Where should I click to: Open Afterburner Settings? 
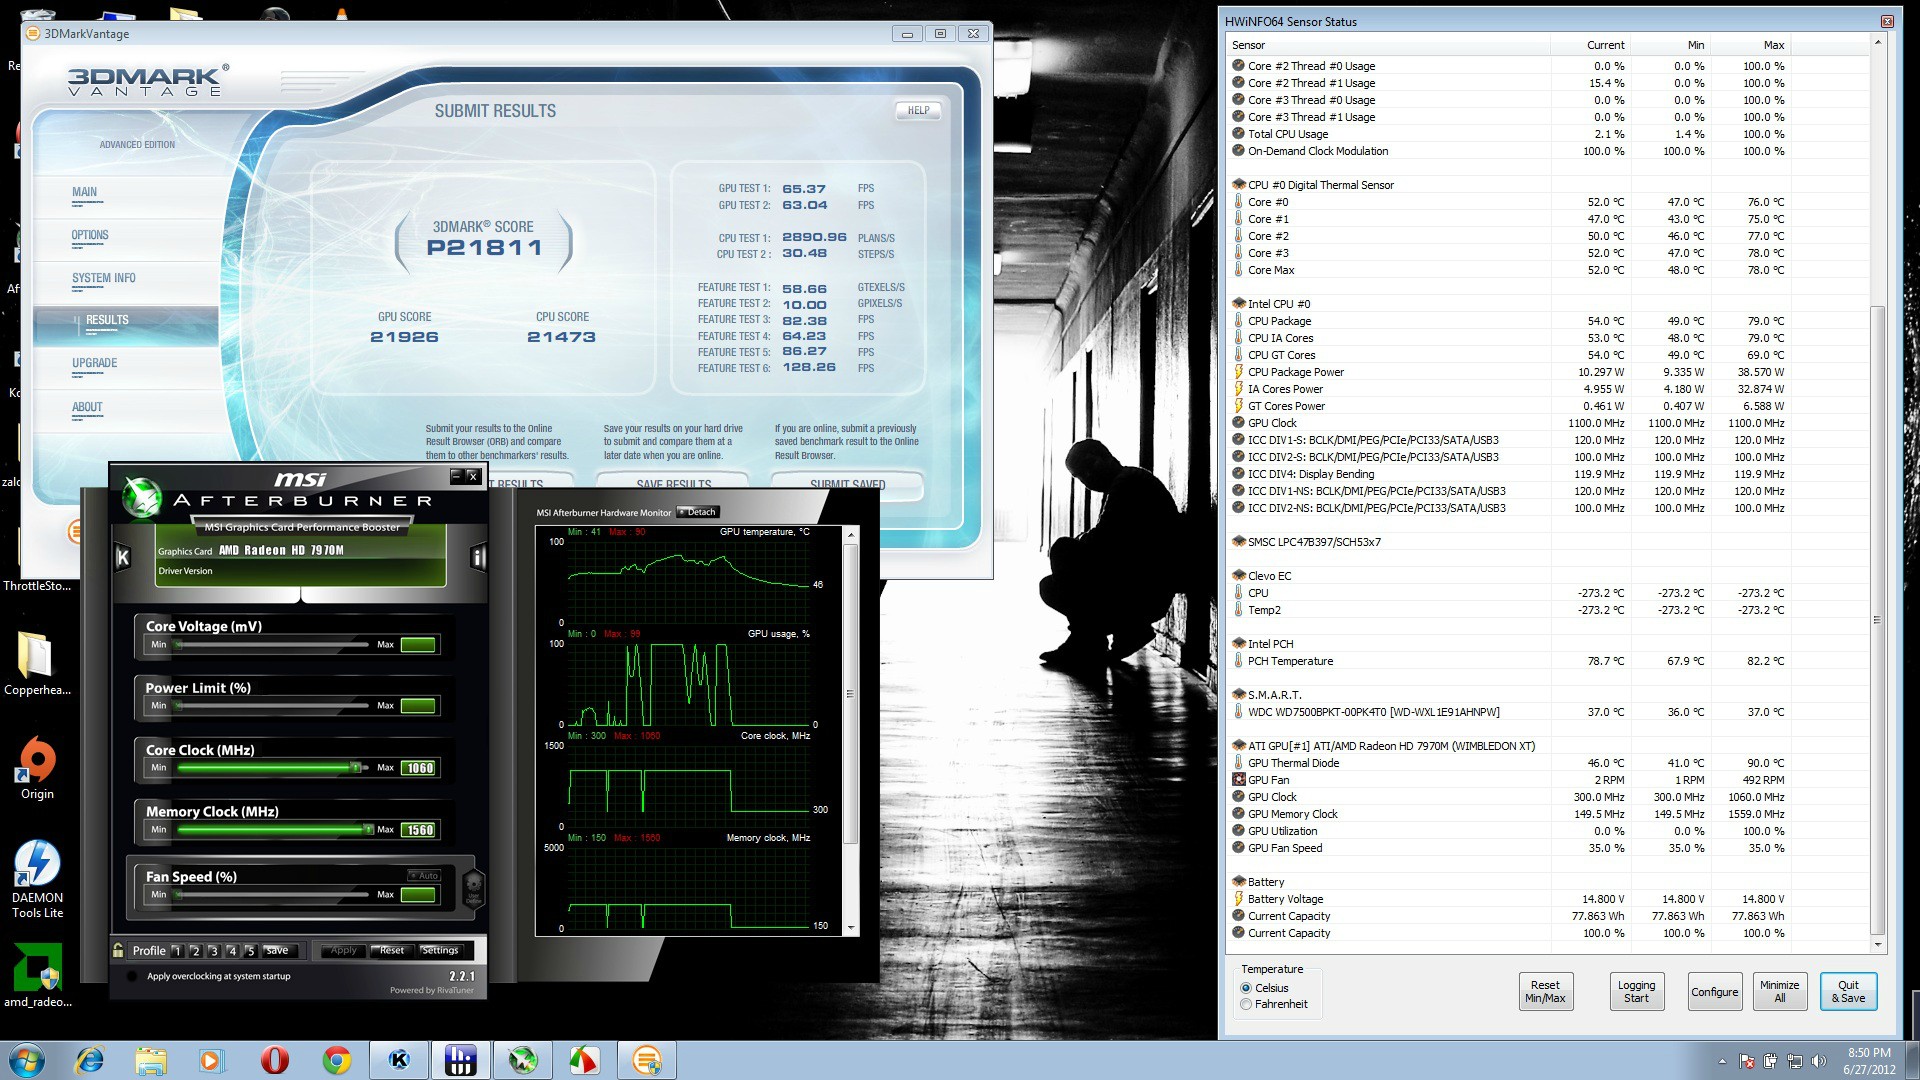[440, 951]
